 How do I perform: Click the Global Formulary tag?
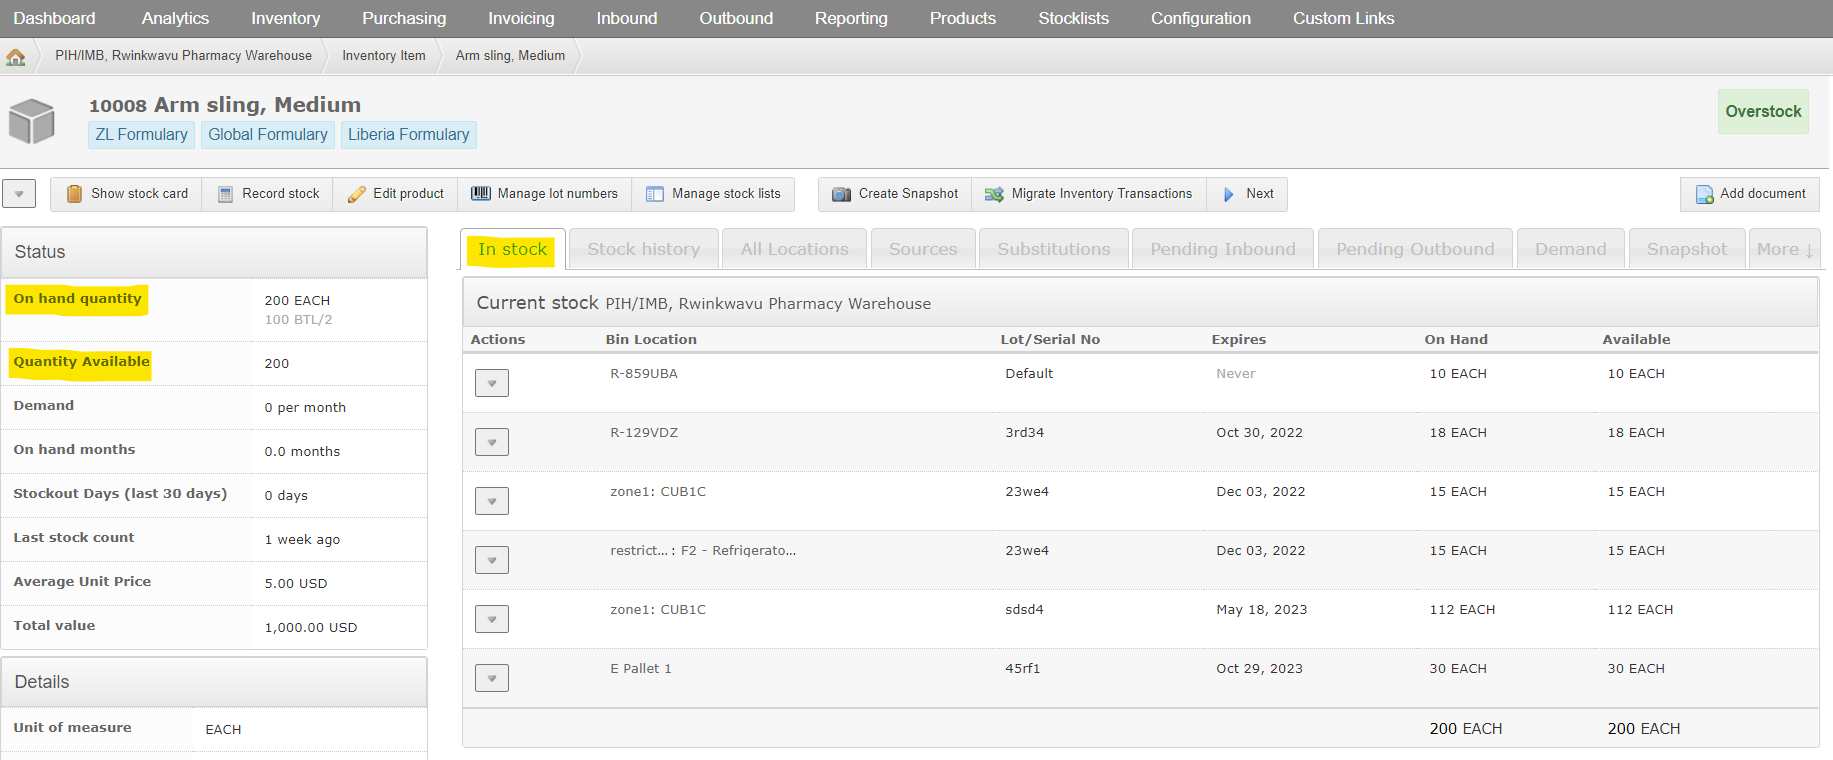coord(268,135)
